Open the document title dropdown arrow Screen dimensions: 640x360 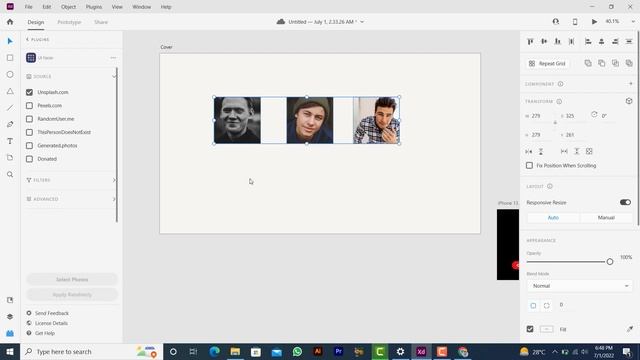pyautogui.click(x=362, y=22)
